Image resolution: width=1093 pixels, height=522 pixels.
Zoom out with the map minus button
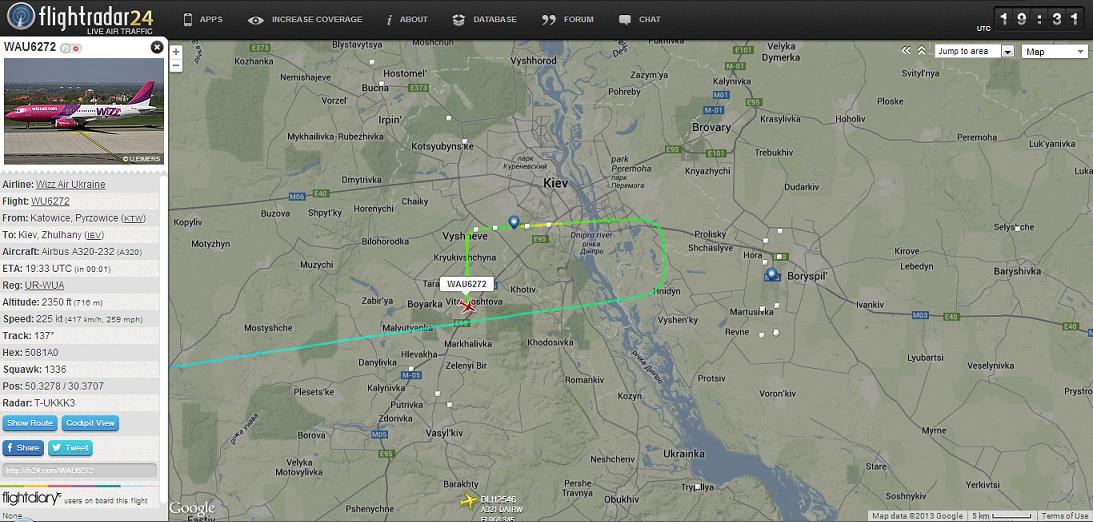(176, 65)
